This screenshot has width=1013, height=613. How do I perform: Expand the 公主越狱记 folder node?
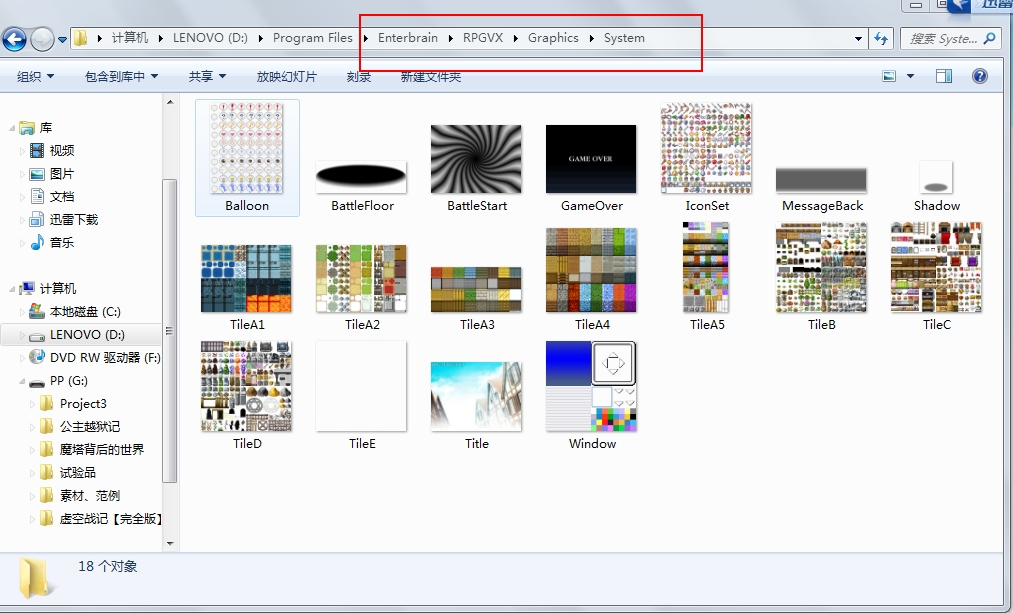point(32,427)
